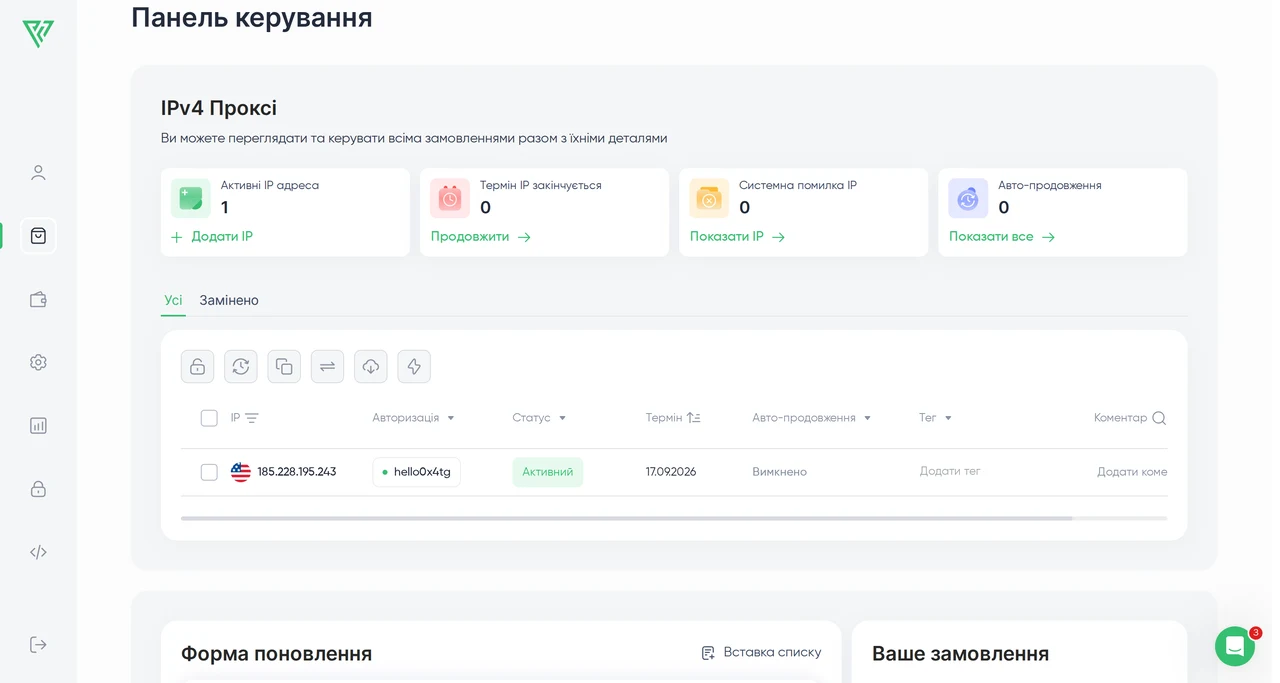The height and width of the screenshot is (683, 1280).
Task: Click the horizontal table scrollbar
Action: 626,518
